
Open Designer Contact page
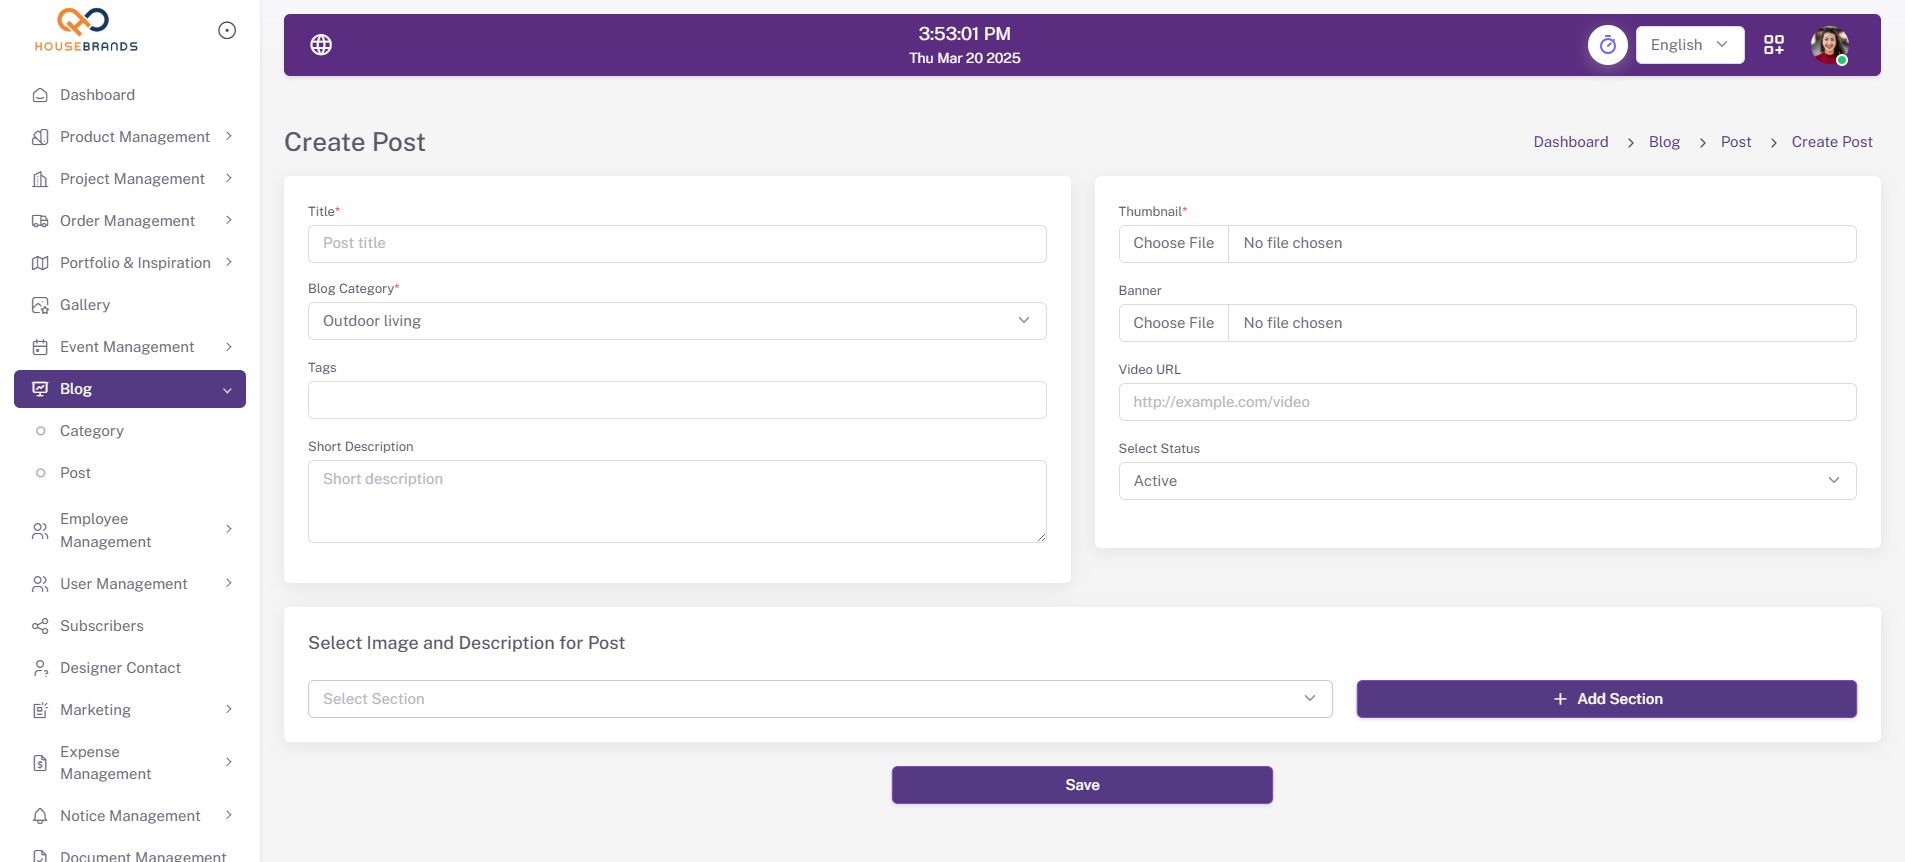pyautogui.click(x=120, y=668)
